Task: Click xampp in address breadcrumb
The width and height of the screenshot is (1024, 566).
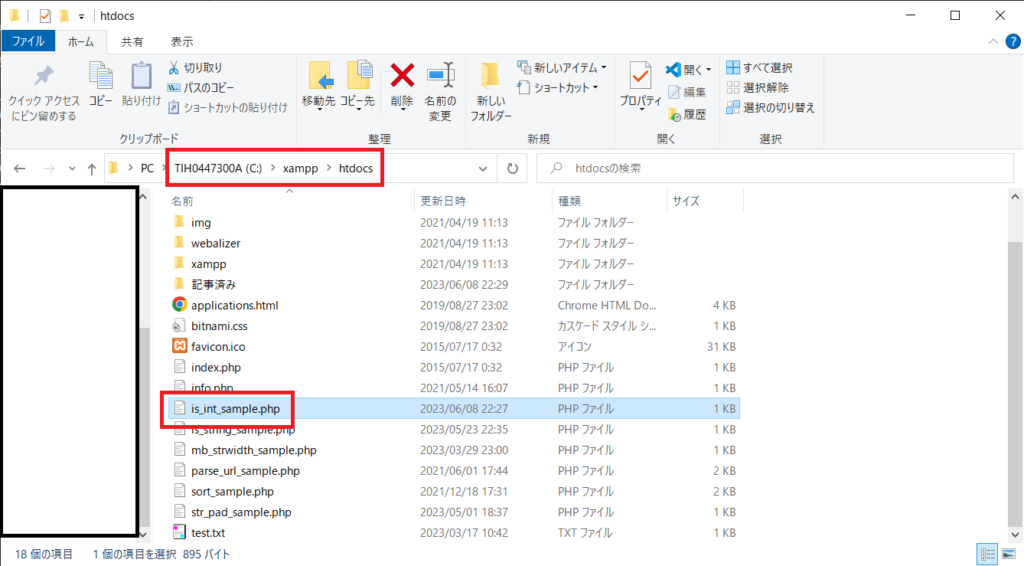Action: tap(300, 168)
